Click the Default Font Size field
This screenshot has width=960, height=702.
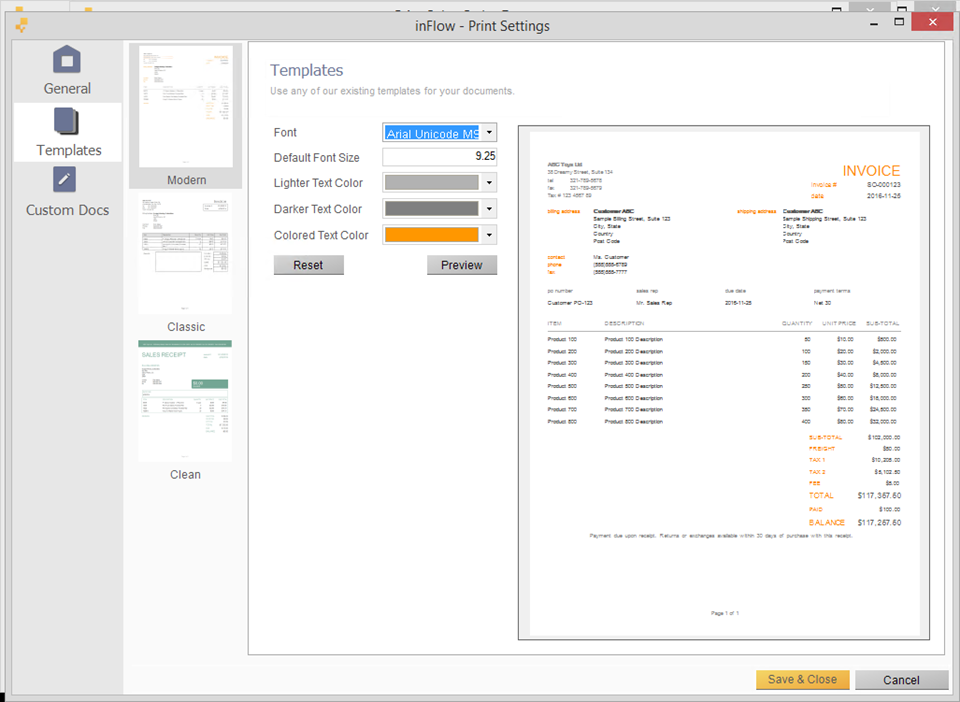point(440,157)
